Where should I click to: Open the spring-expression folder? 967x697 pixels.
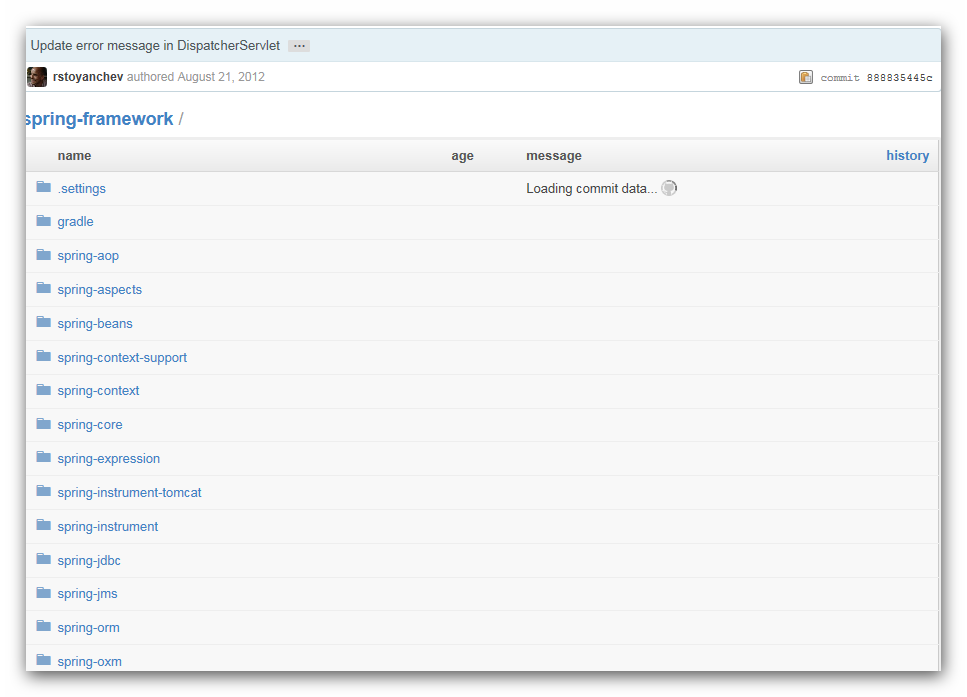[x=109, y=459]
